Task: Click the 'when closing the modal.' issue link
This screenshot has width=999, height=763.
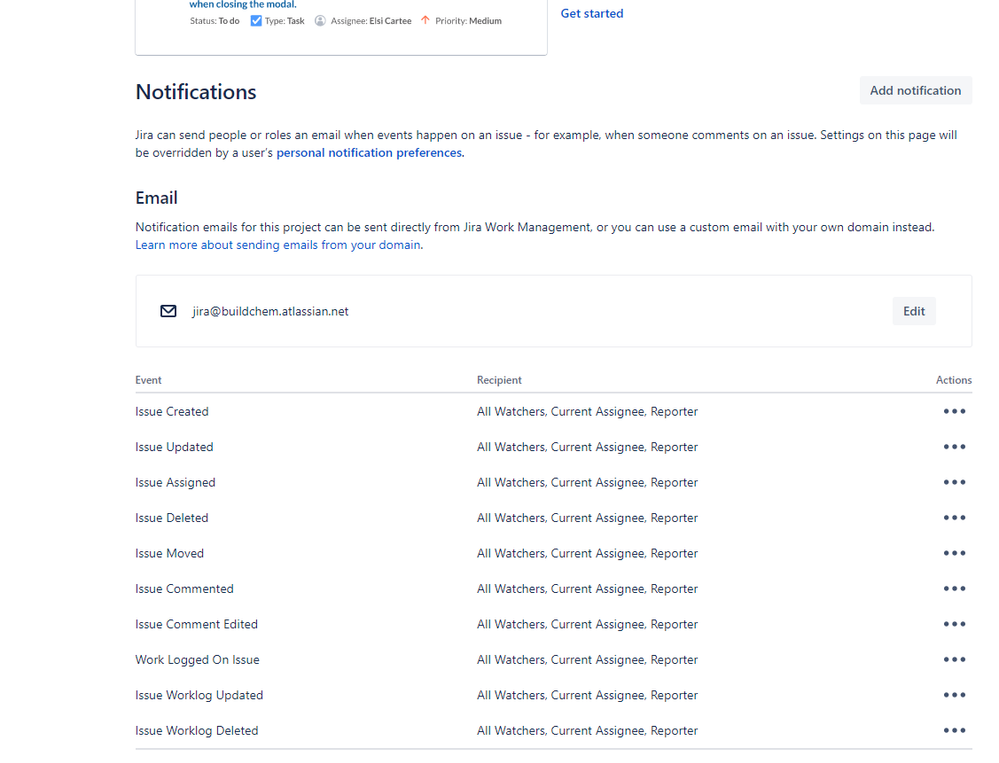Action: click(x=243, y=4)
